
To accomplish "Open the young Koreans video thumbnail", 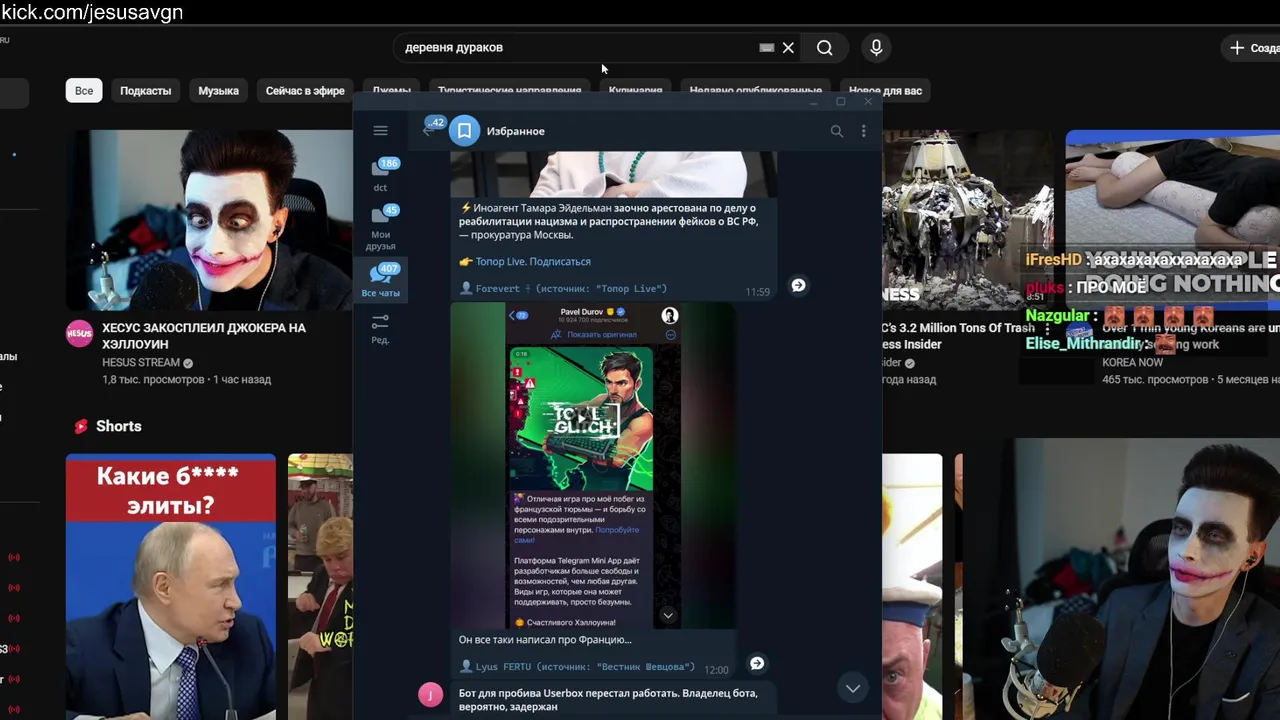I will (1173, 220).
